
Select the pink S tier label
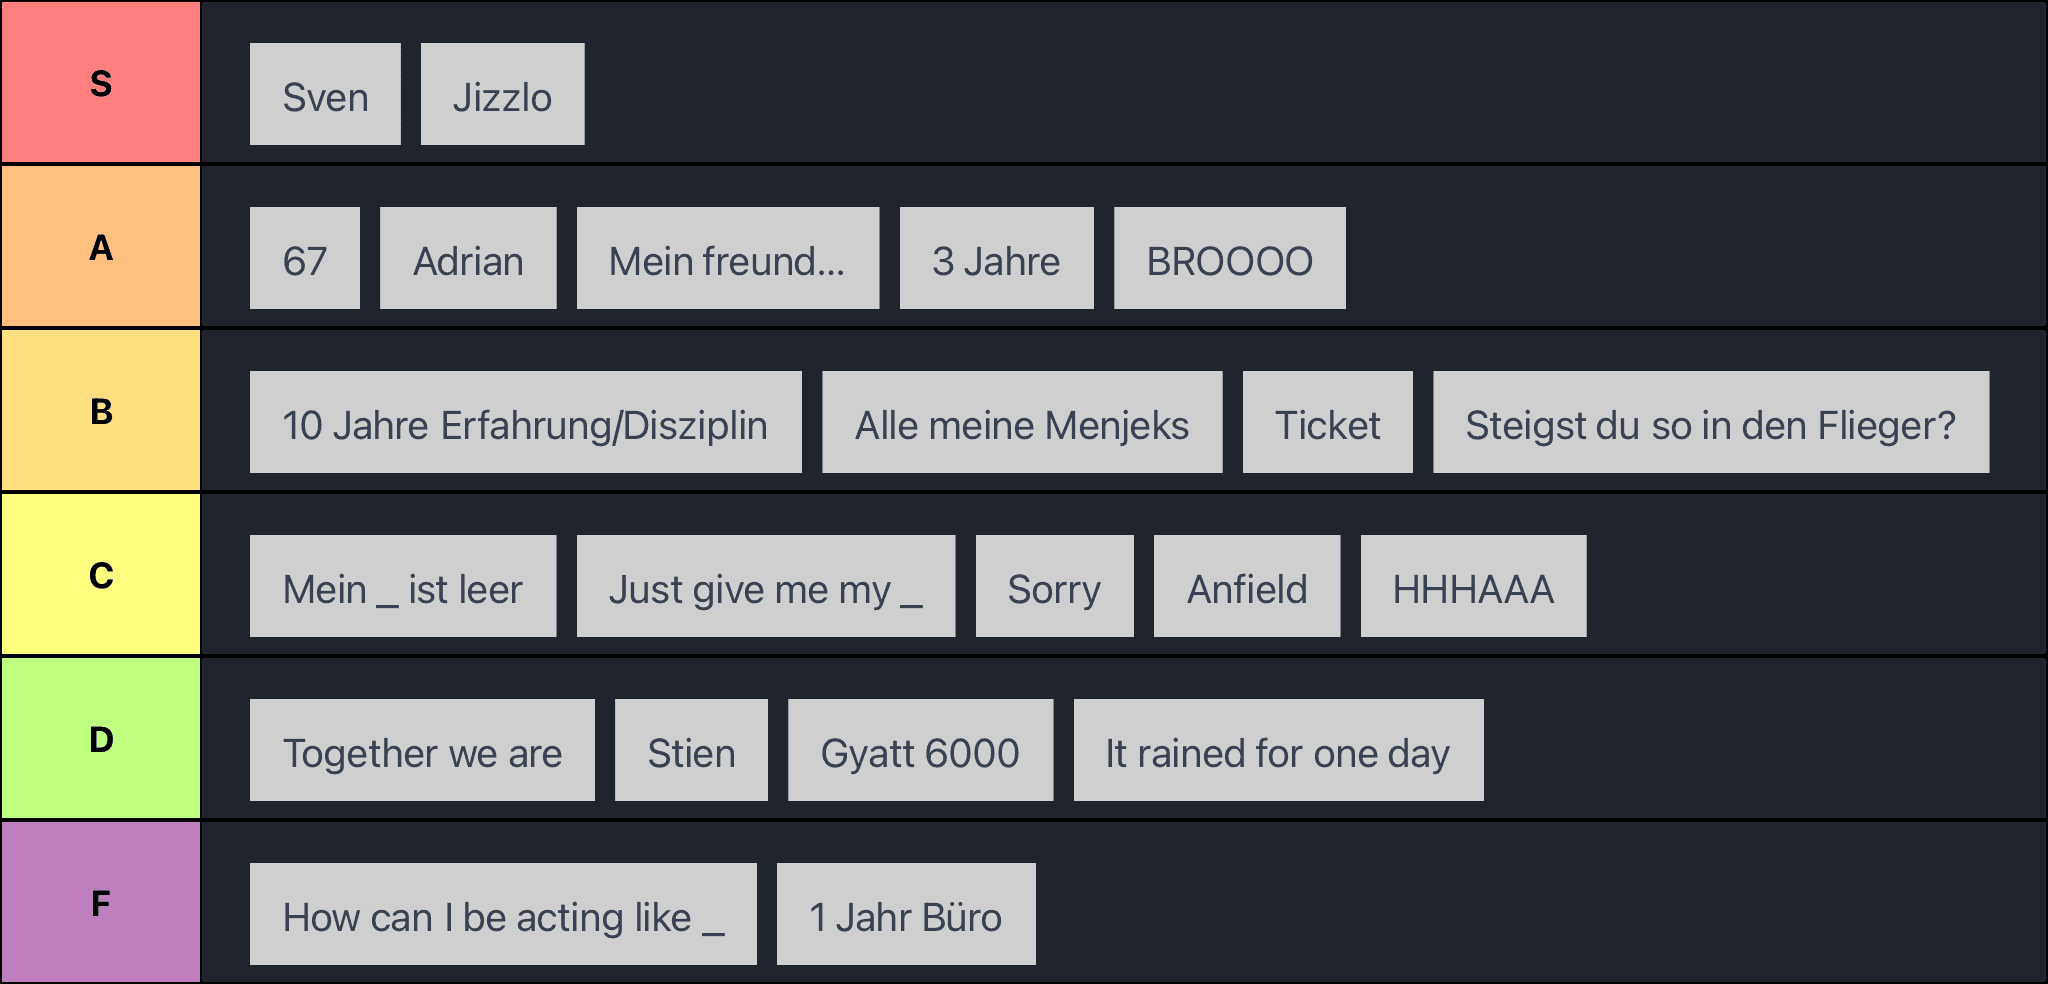[101, 82]
